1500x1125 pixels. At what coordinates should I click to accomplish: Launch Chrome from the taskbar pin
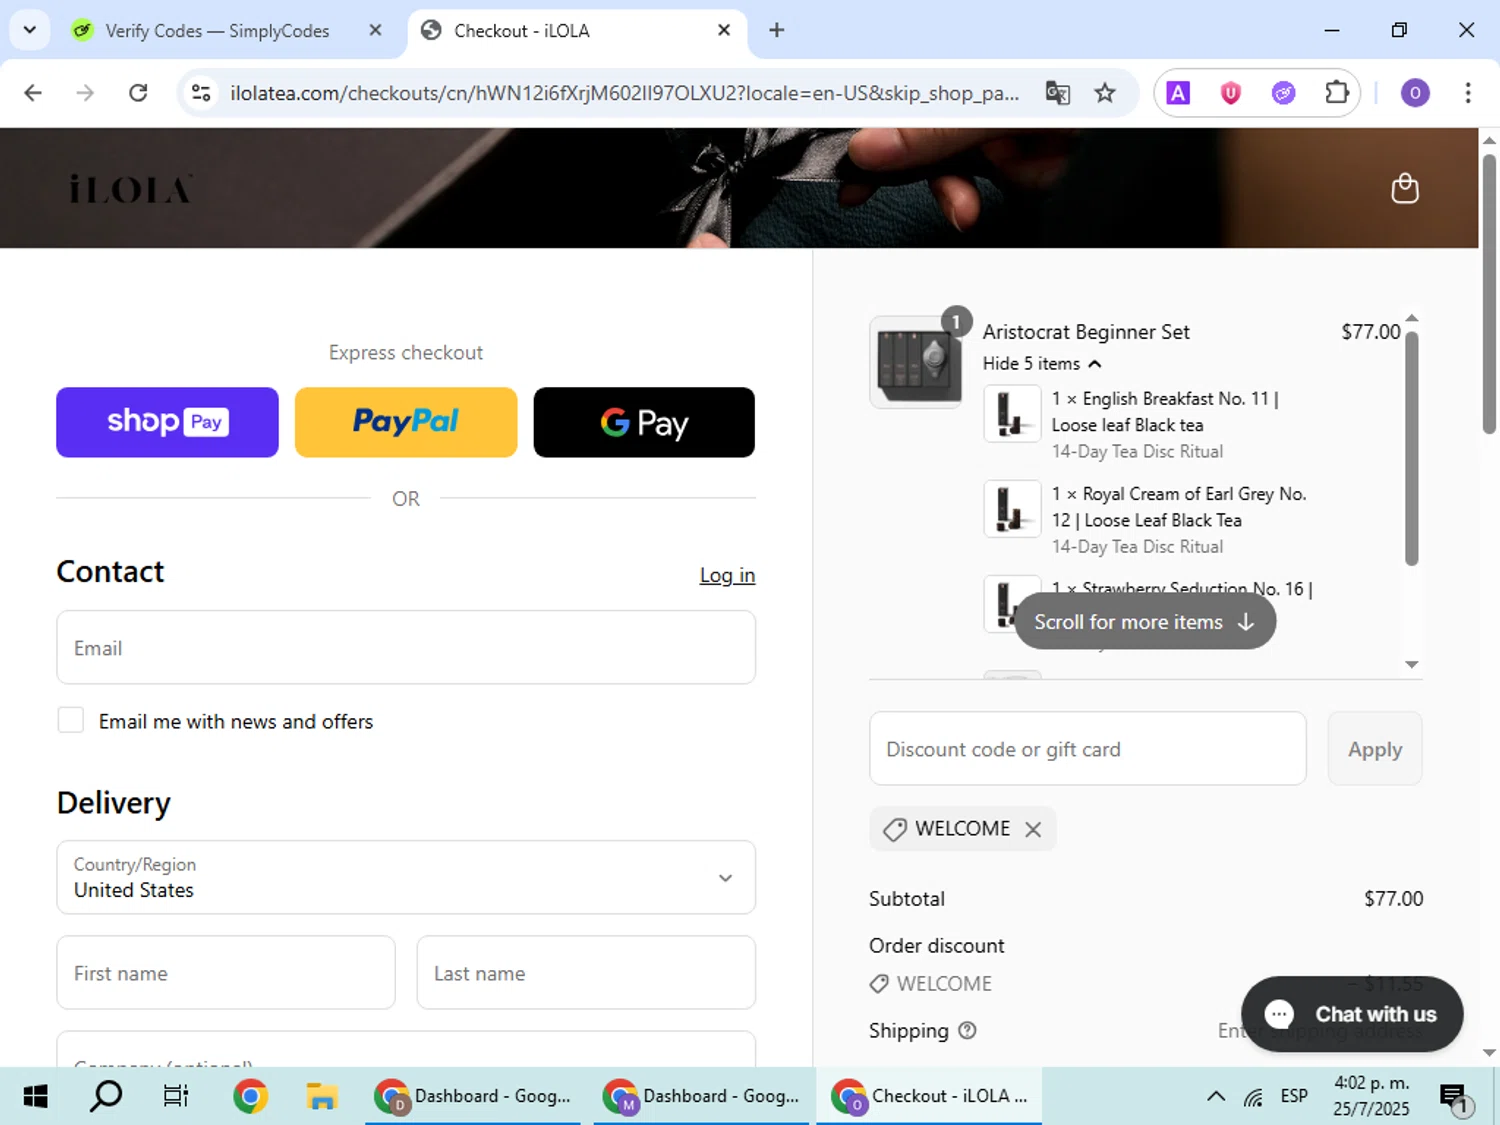(250, 1097)
